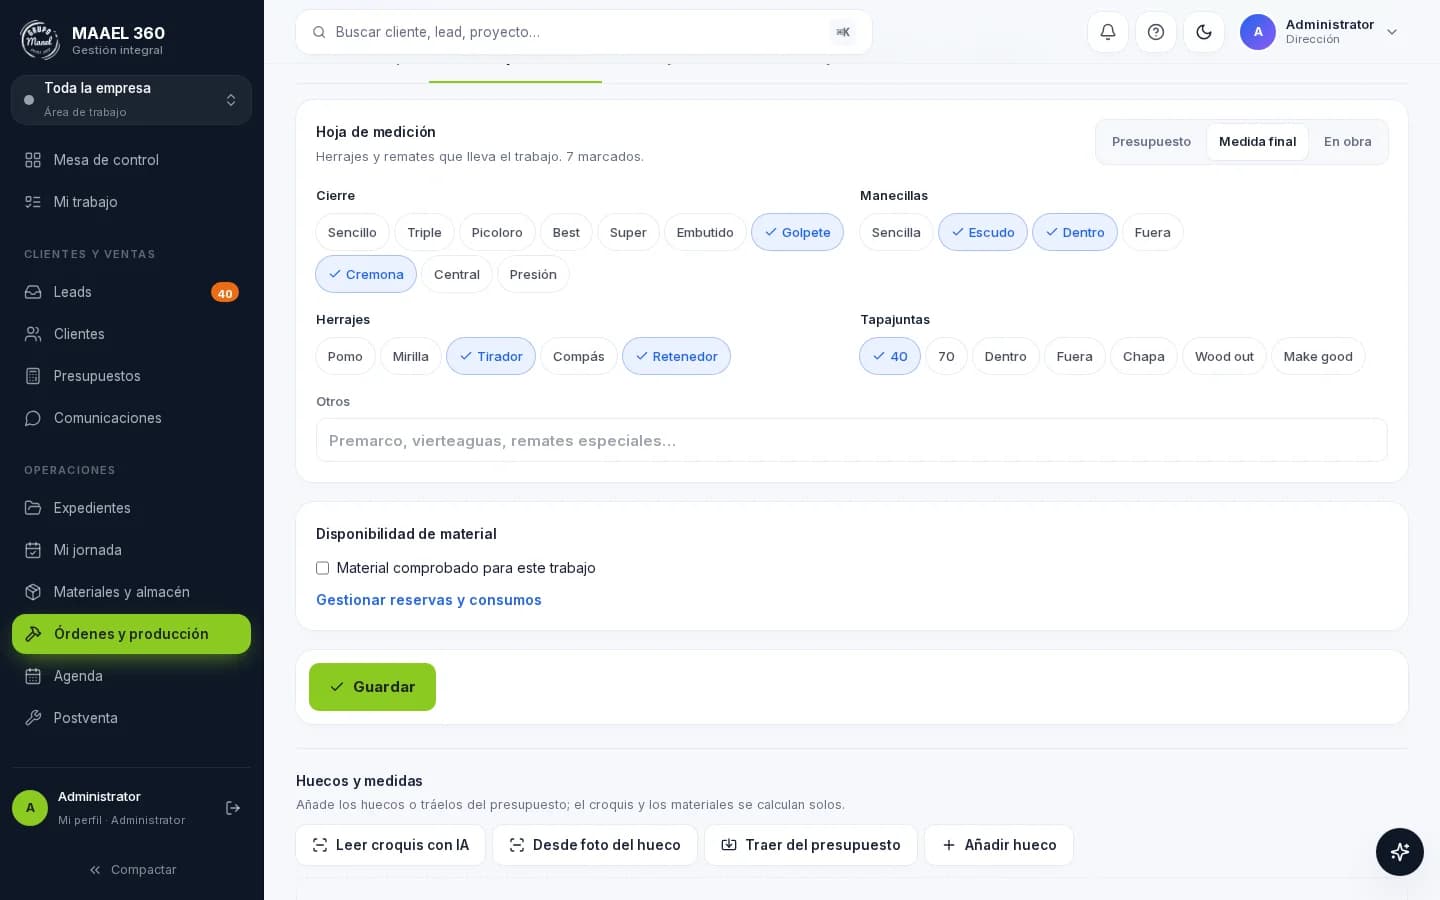Select the Fuera manecilla chip
The width and height of the screenshot is (1440, 900).
click(1152, 232)
